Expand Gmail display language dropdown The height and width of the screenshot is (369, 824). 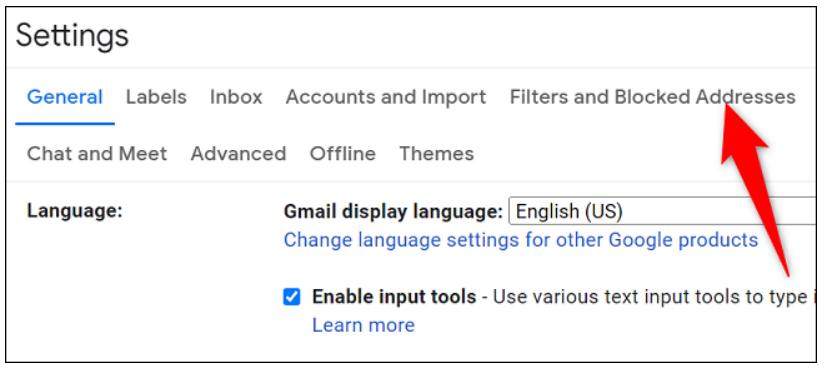tap(662, 211)
